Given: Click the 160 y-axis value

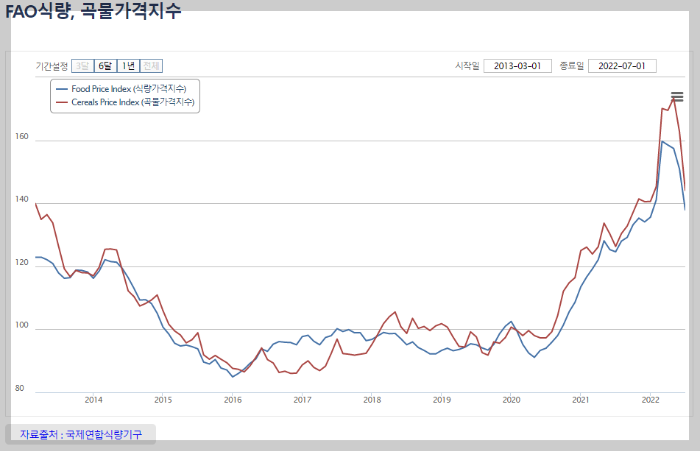Looking at the screenshot, I should pyautogui.click(x=21, y=136).
